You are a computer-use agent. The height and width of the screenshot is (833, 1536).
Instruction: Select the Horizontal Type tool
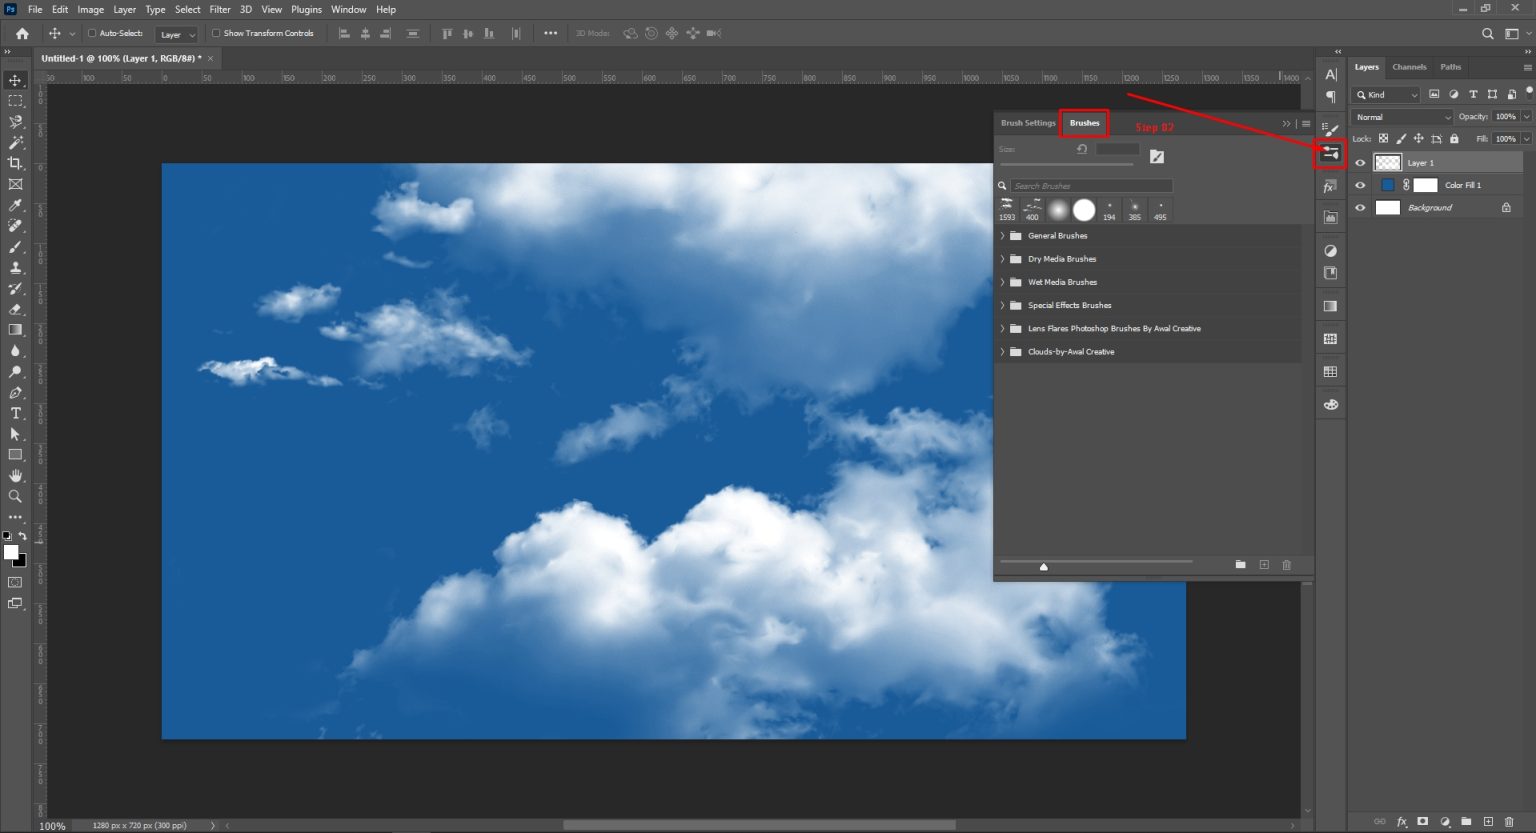(15, 413)
